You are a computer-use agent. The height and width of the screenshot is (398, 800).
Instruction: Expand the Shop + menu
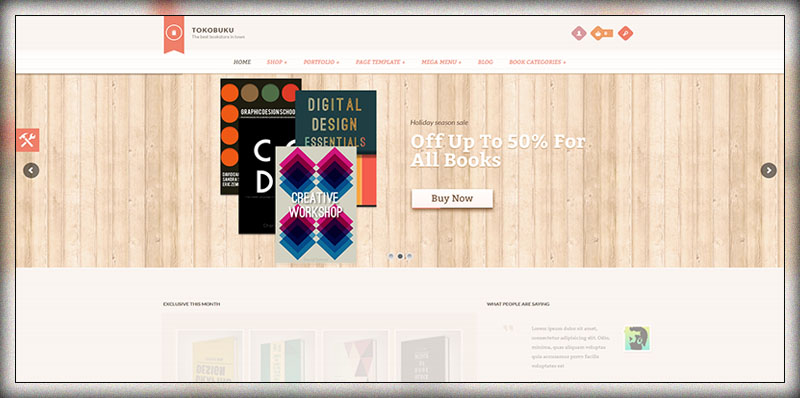pyautogui.click(x=277, y=62)
